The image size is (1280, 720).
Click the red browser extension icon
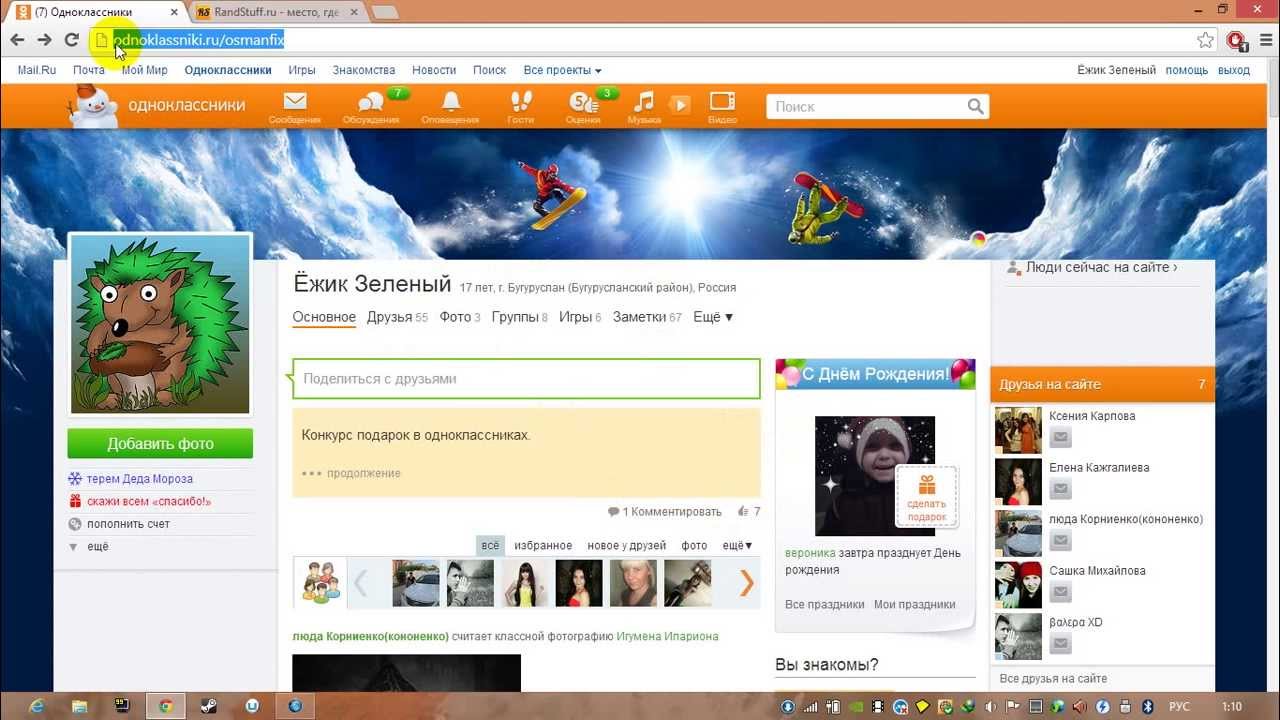tap(1236, 40)
